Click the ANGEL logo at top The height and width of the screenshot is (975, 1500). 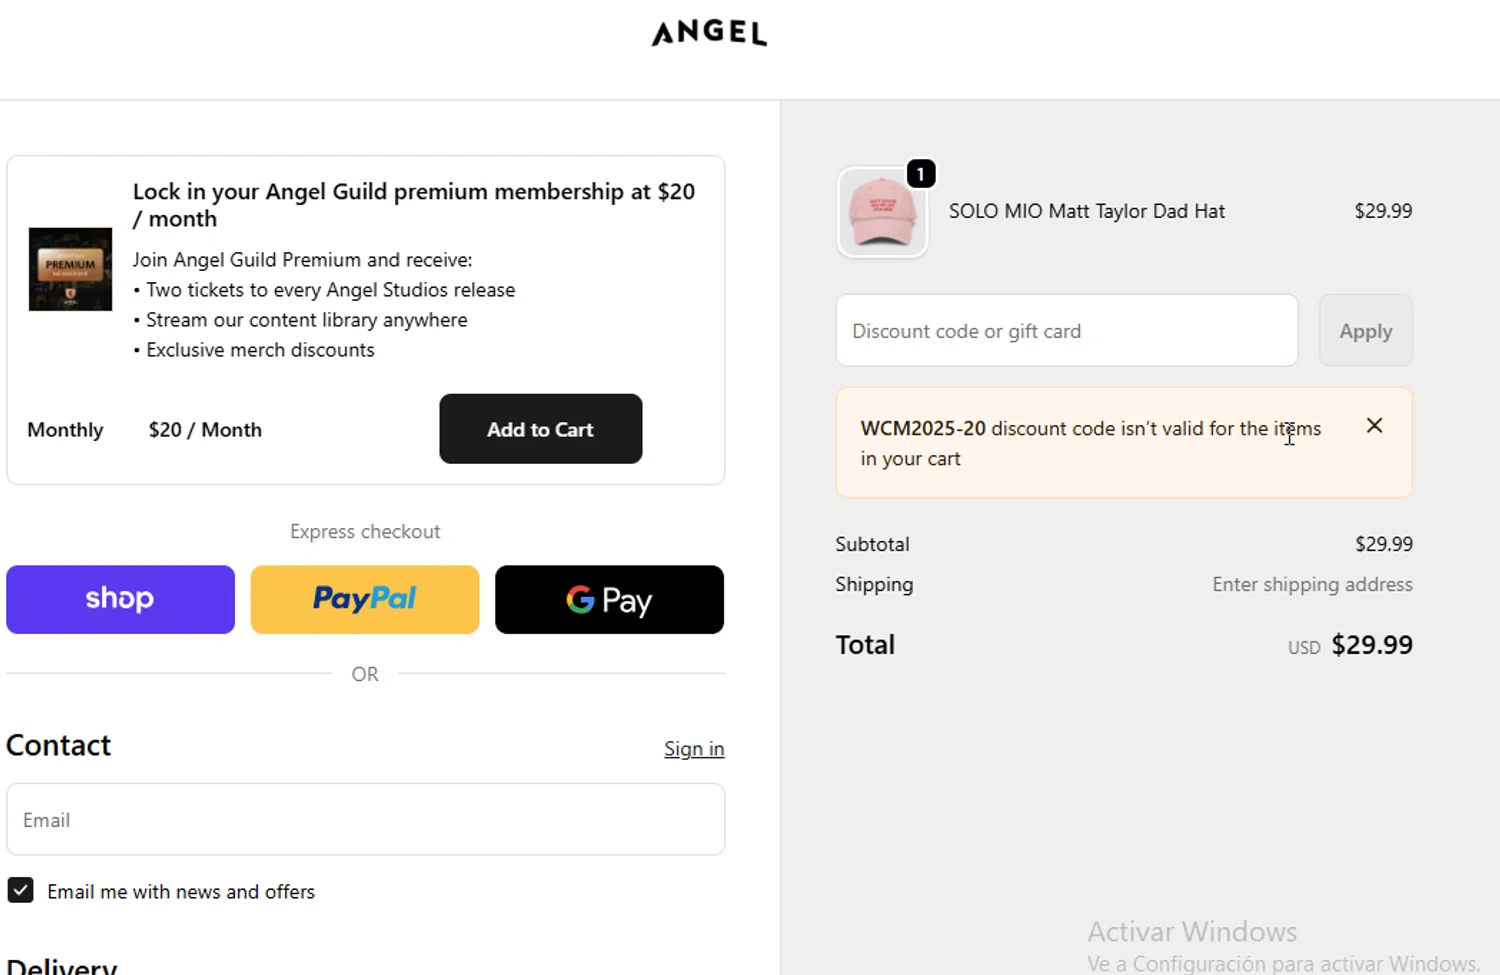tap(709, 33)
